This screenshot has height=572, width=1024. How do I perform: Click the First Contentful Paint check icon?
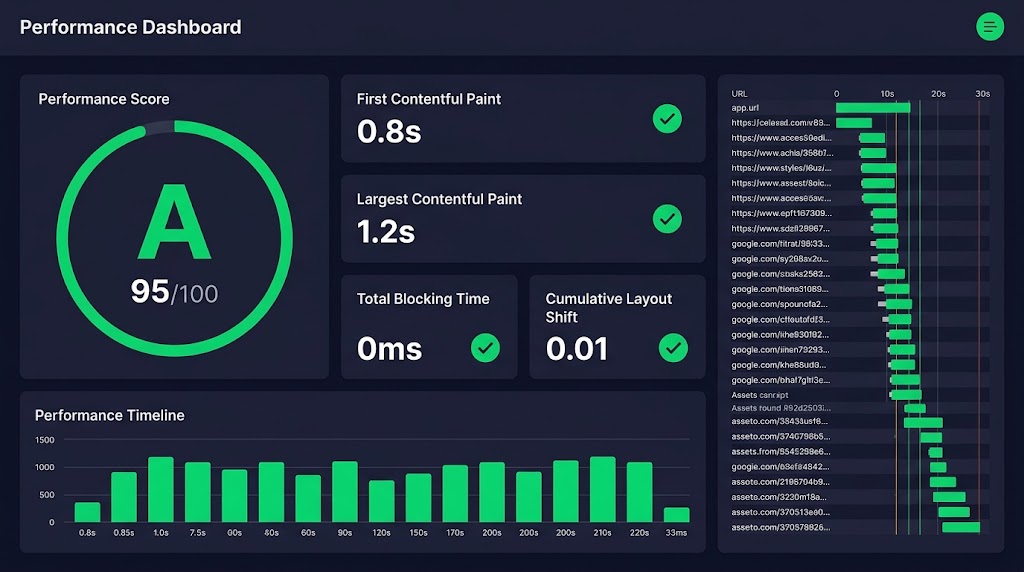coord(667,119)
